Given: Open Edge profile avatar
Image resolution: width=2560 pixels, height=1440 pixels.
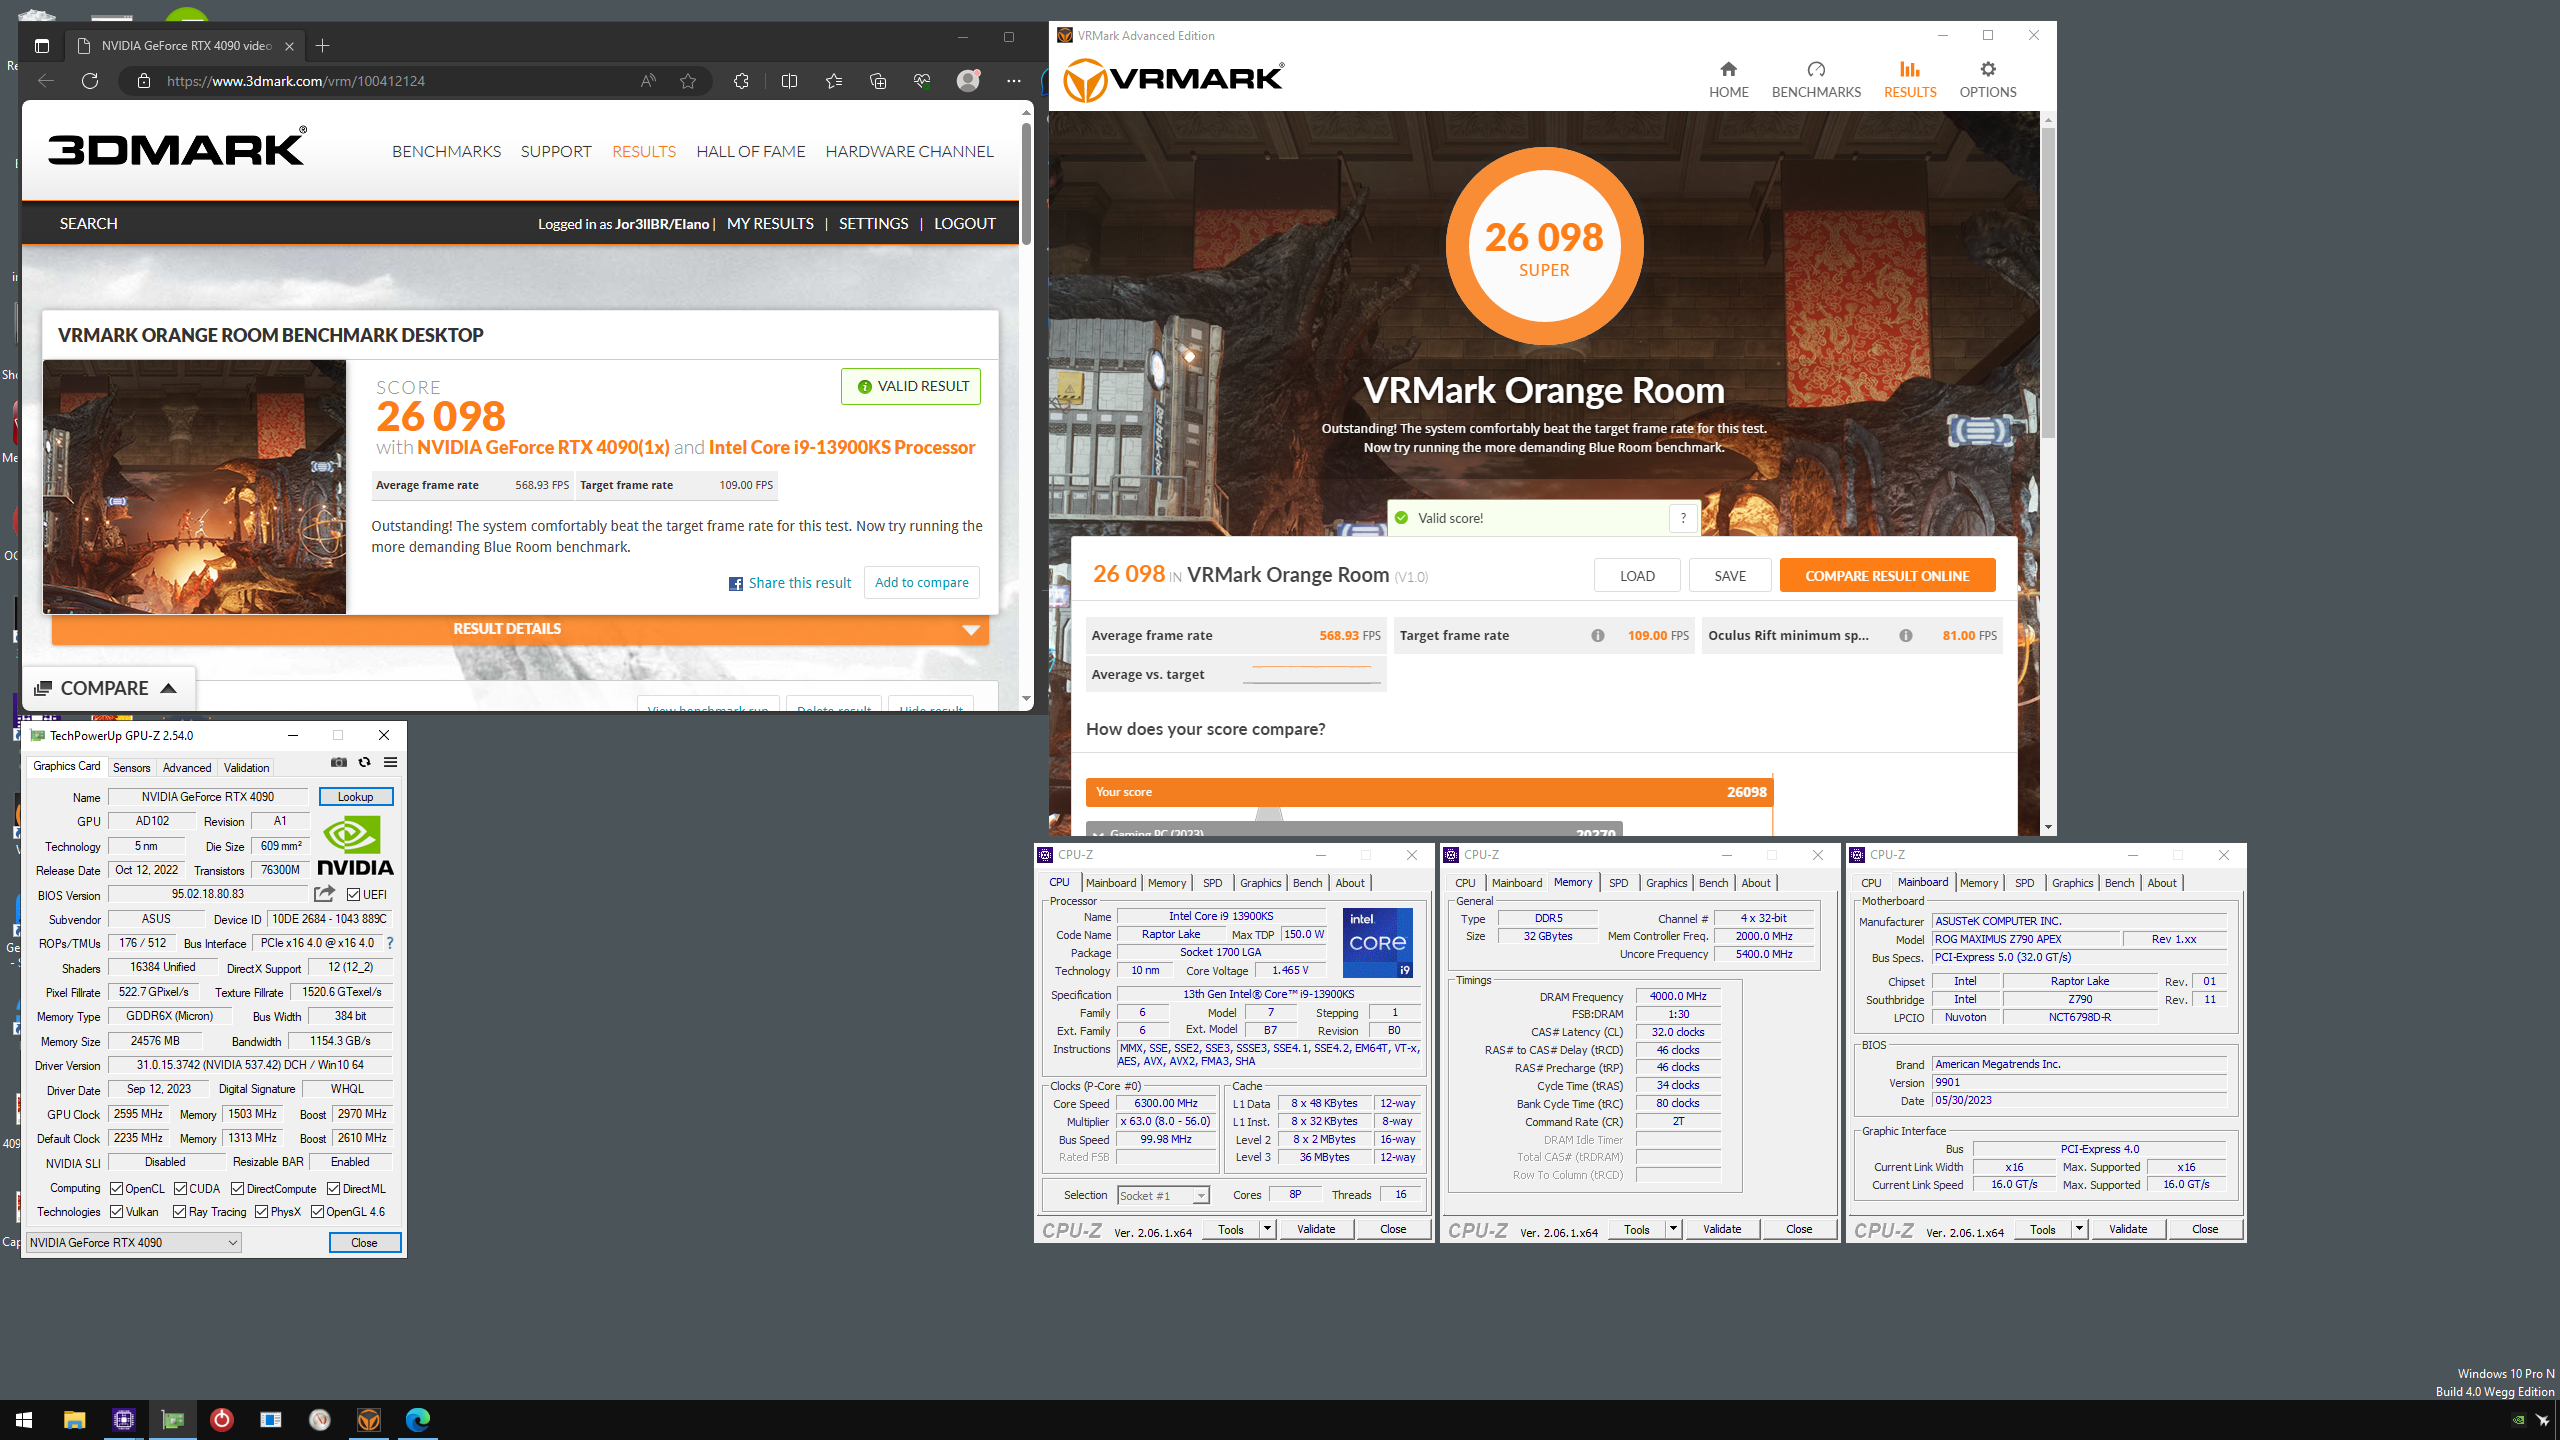Looking at the screenshot, I should [968, 81].
